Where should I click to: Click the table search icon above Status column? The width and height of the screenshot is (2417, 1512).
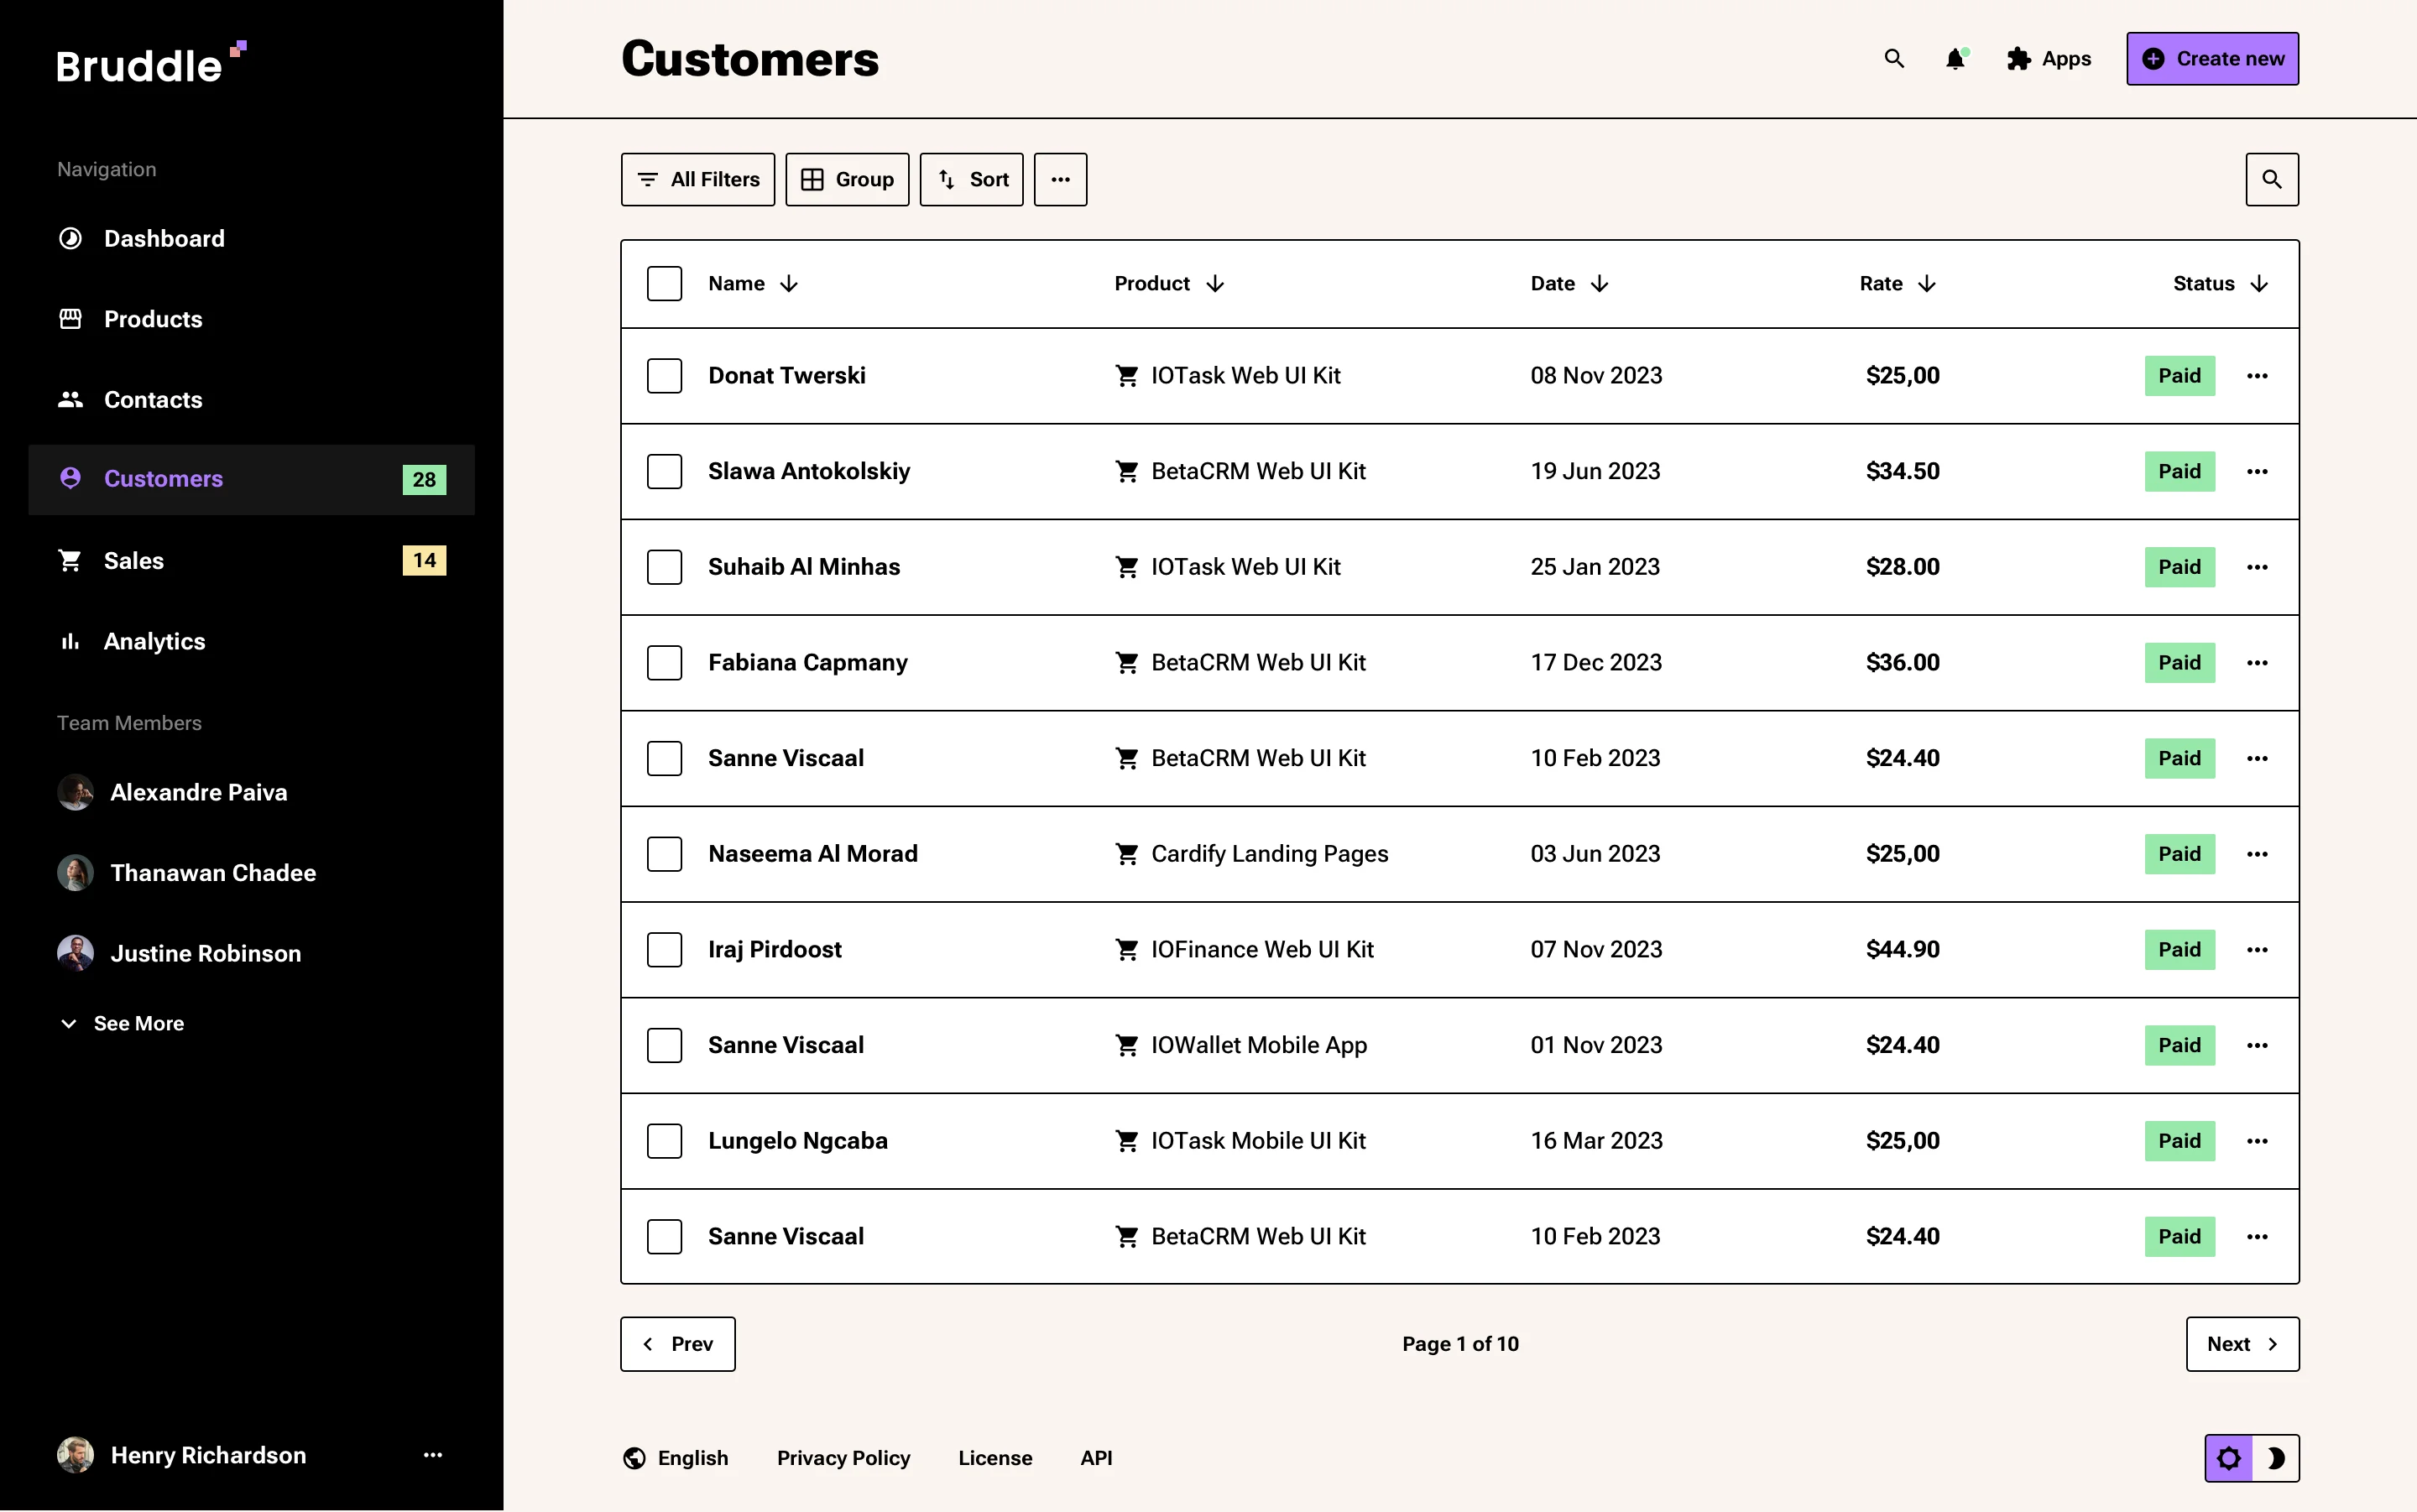(x=2272, y=179)
